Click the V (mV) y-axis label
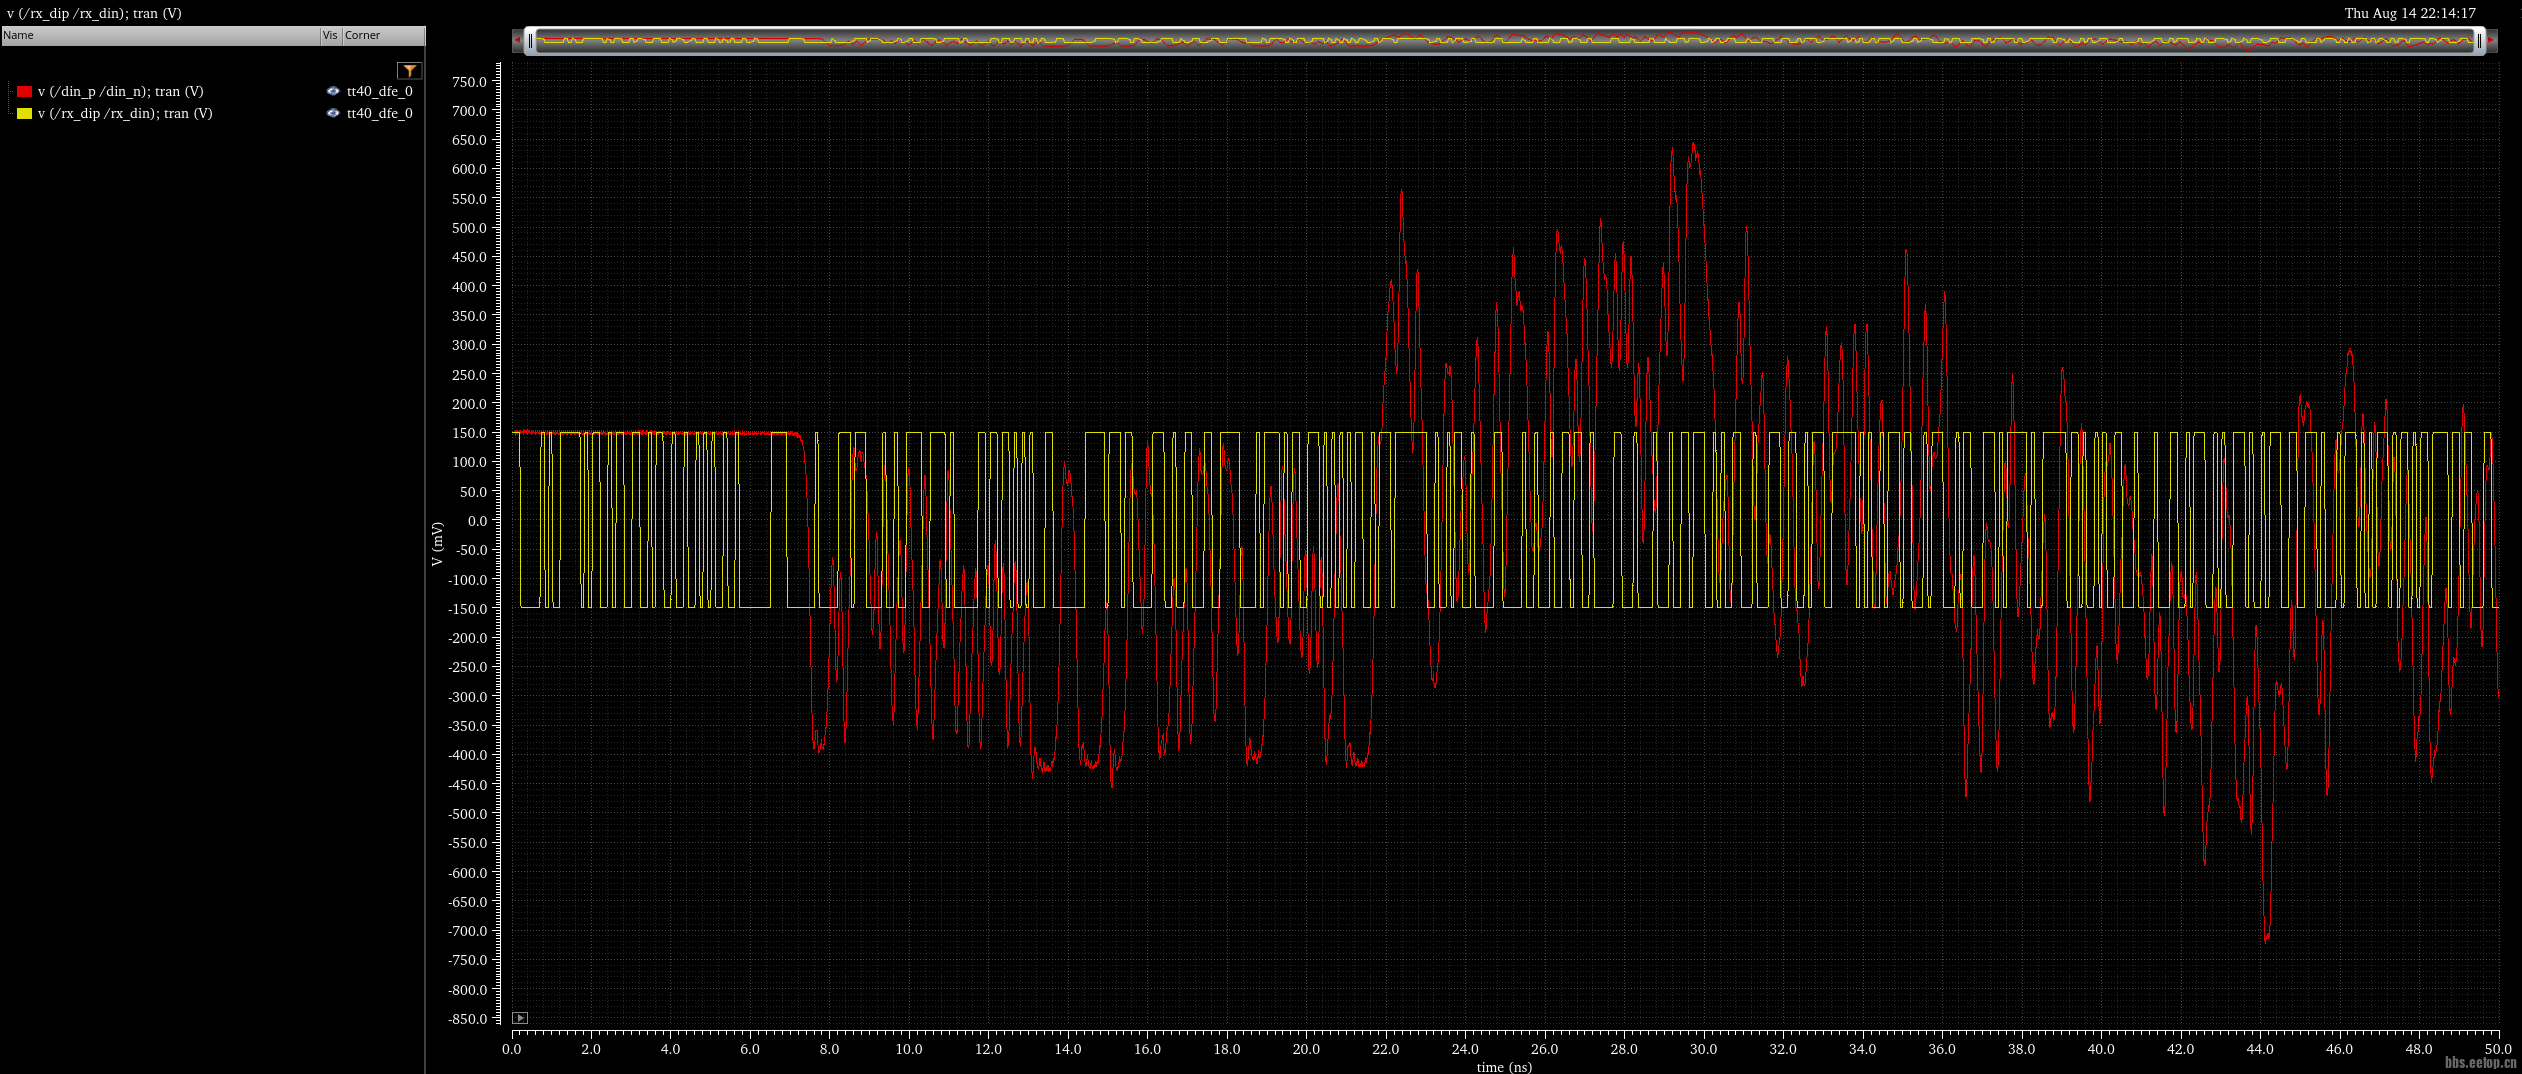Screen dimensions: 2522x1074 click(x=437, y=544)
